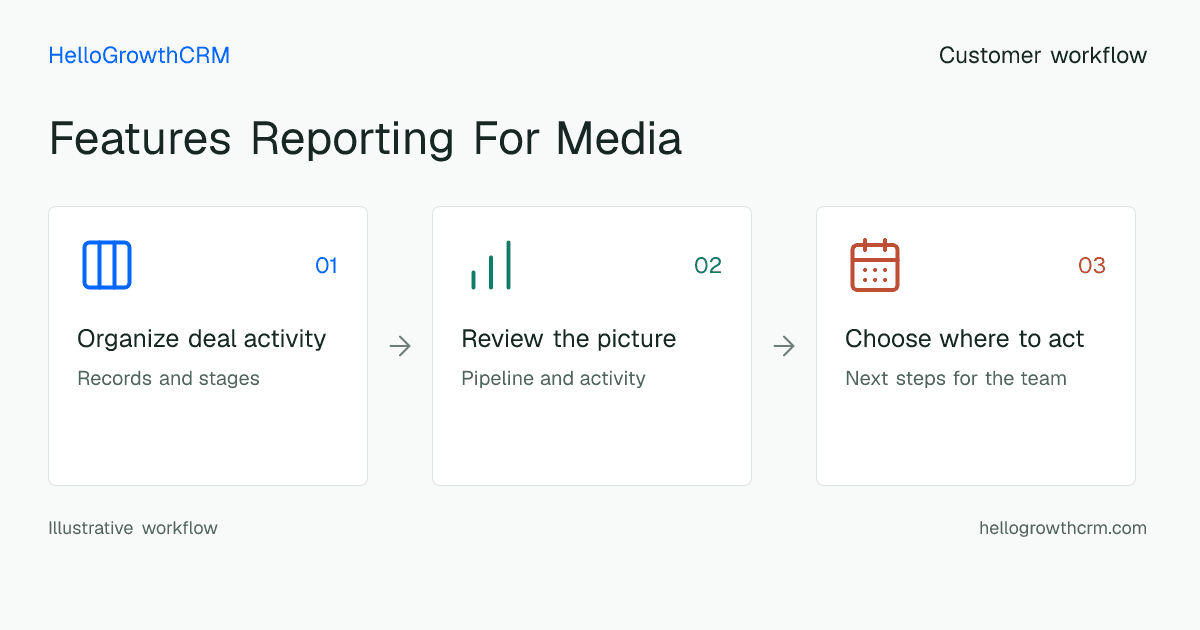Click the 'Next steps for the team' subtitle

pyautogui.click(x=956, y=379)
